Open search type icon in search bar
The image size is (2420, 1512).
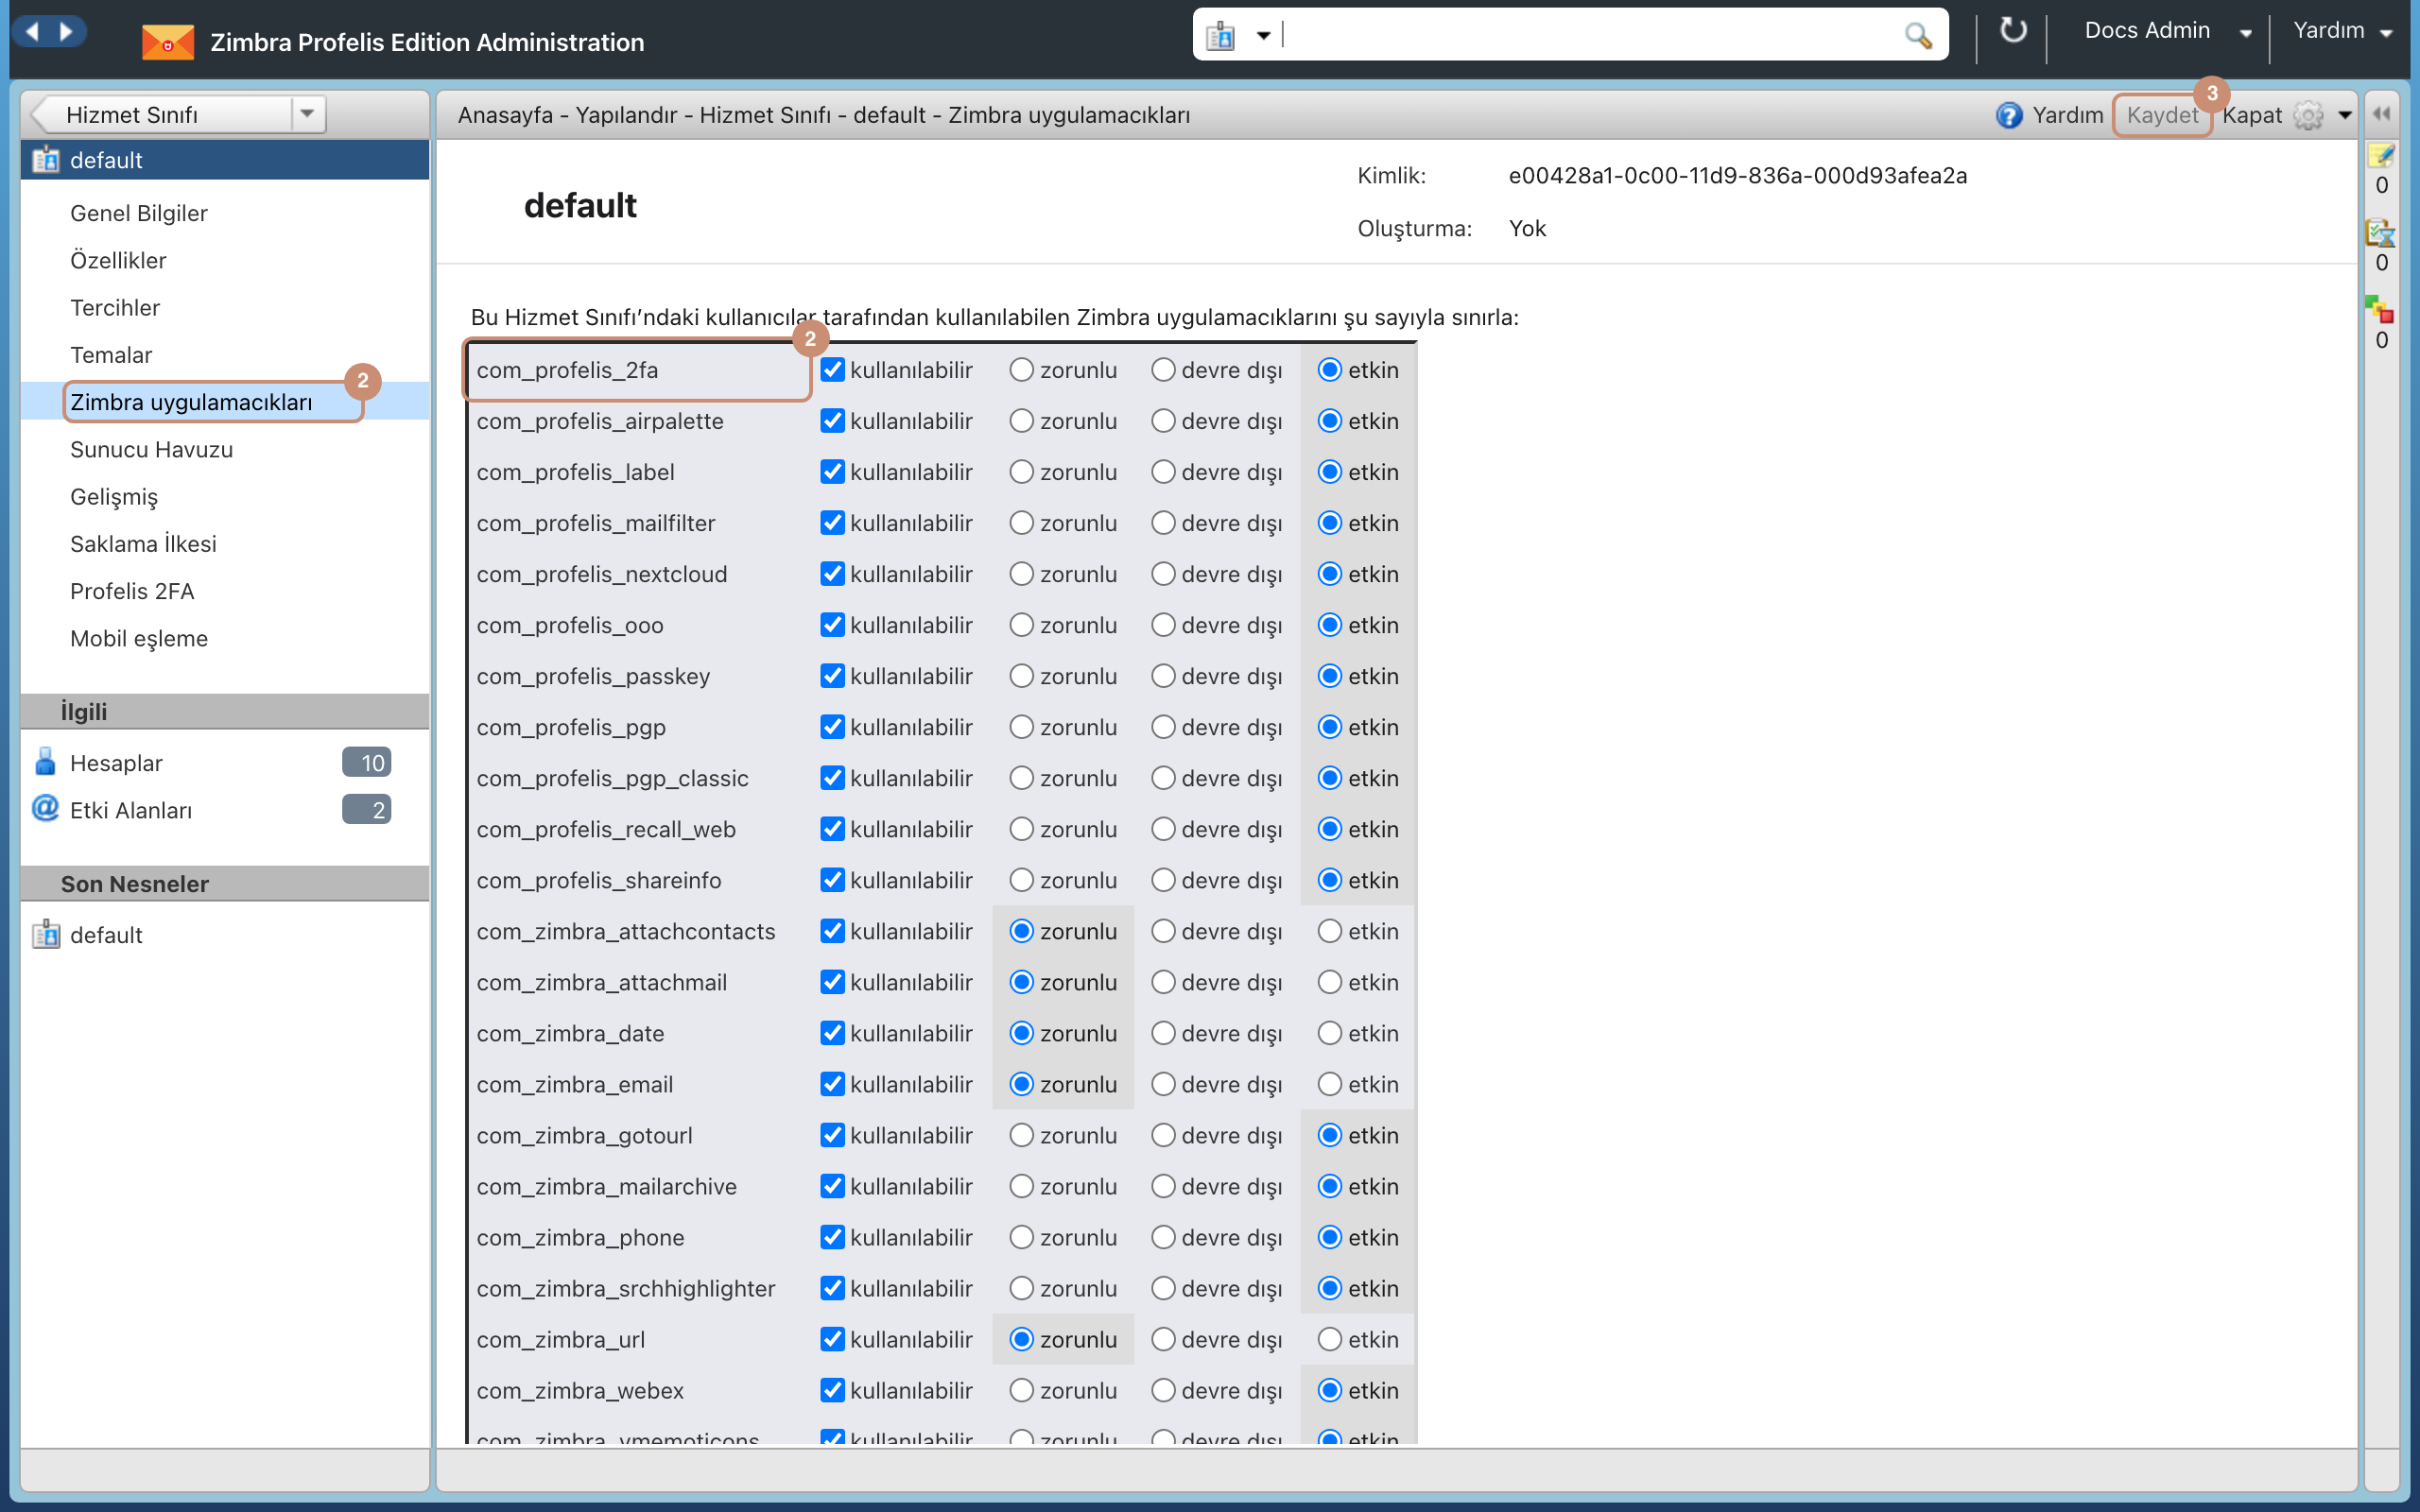pos(1220,36)
